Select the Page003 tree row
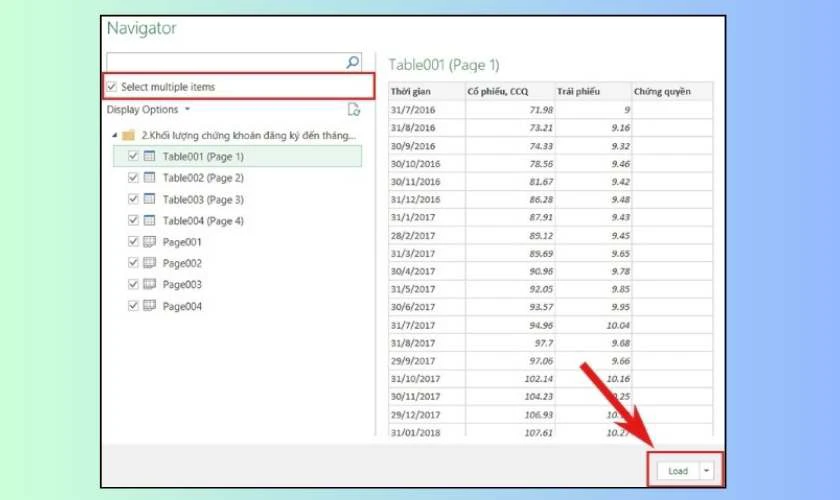Image resolution: width=840 pixels, height=500 pixels. coord(237,285)
